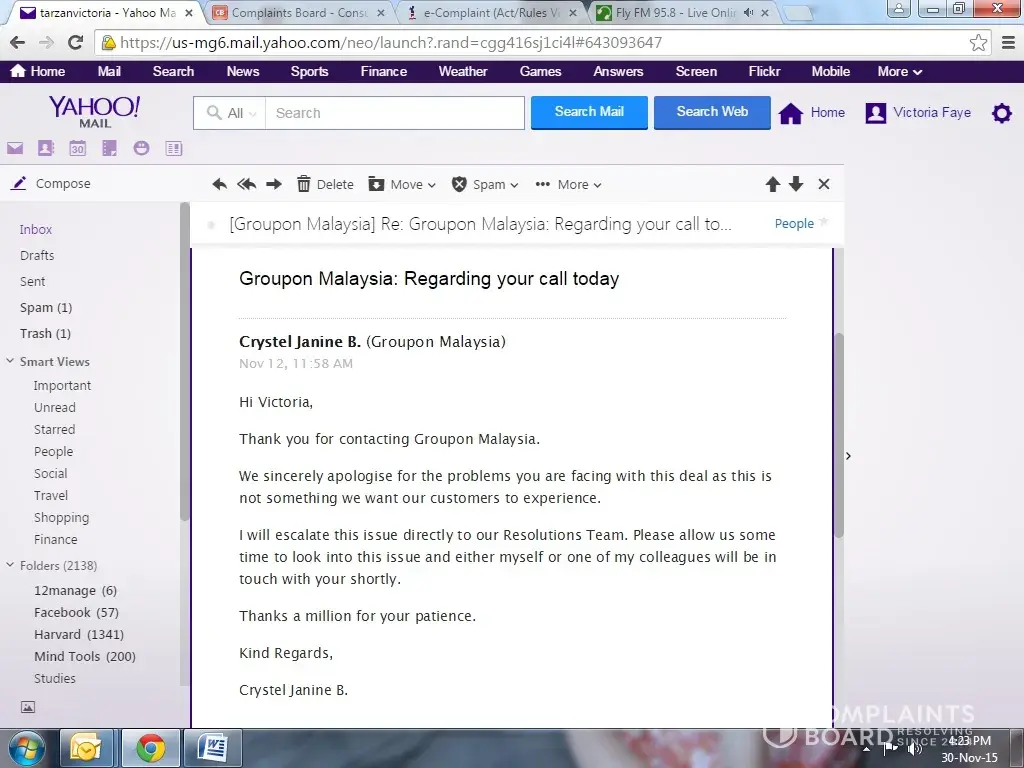Switch to the Complaints Board browser tab
Viewport: 1024px width, 768px height.
coord(298,14)
